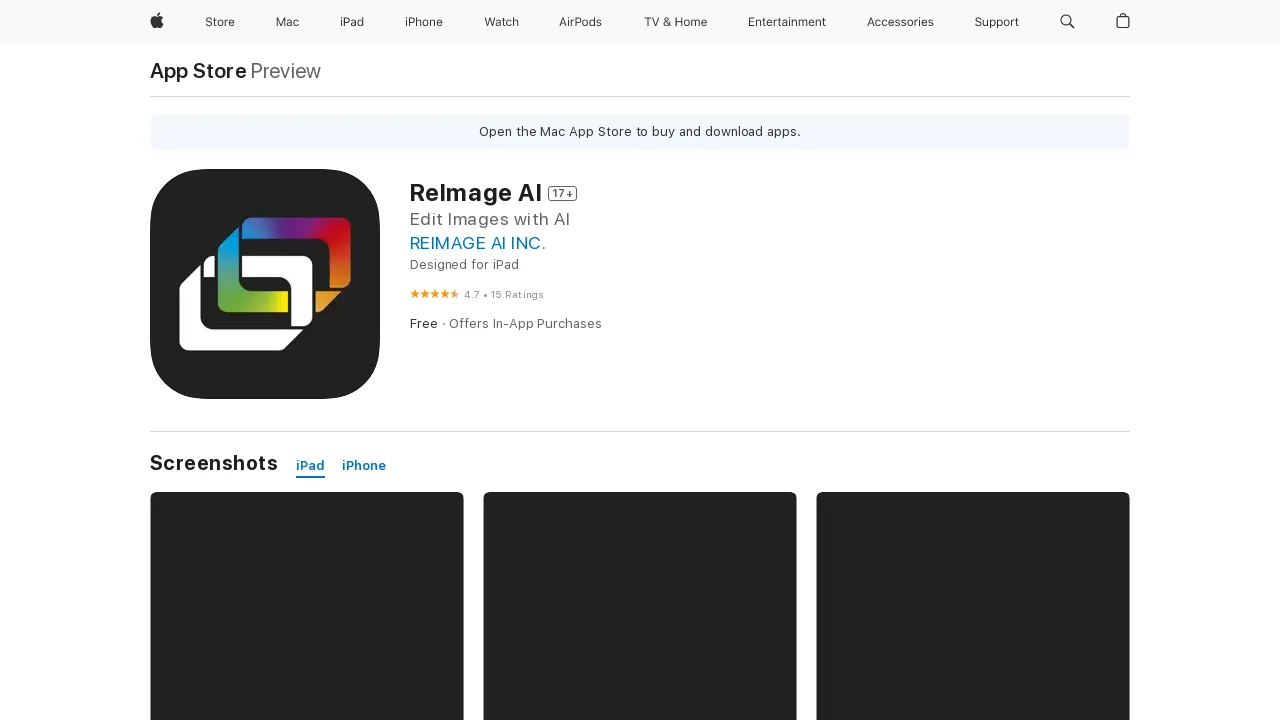Viewport: 1280px width, 720px height.
Task: Switch to the iPhone screenshots tab
Action: point(364,465)
